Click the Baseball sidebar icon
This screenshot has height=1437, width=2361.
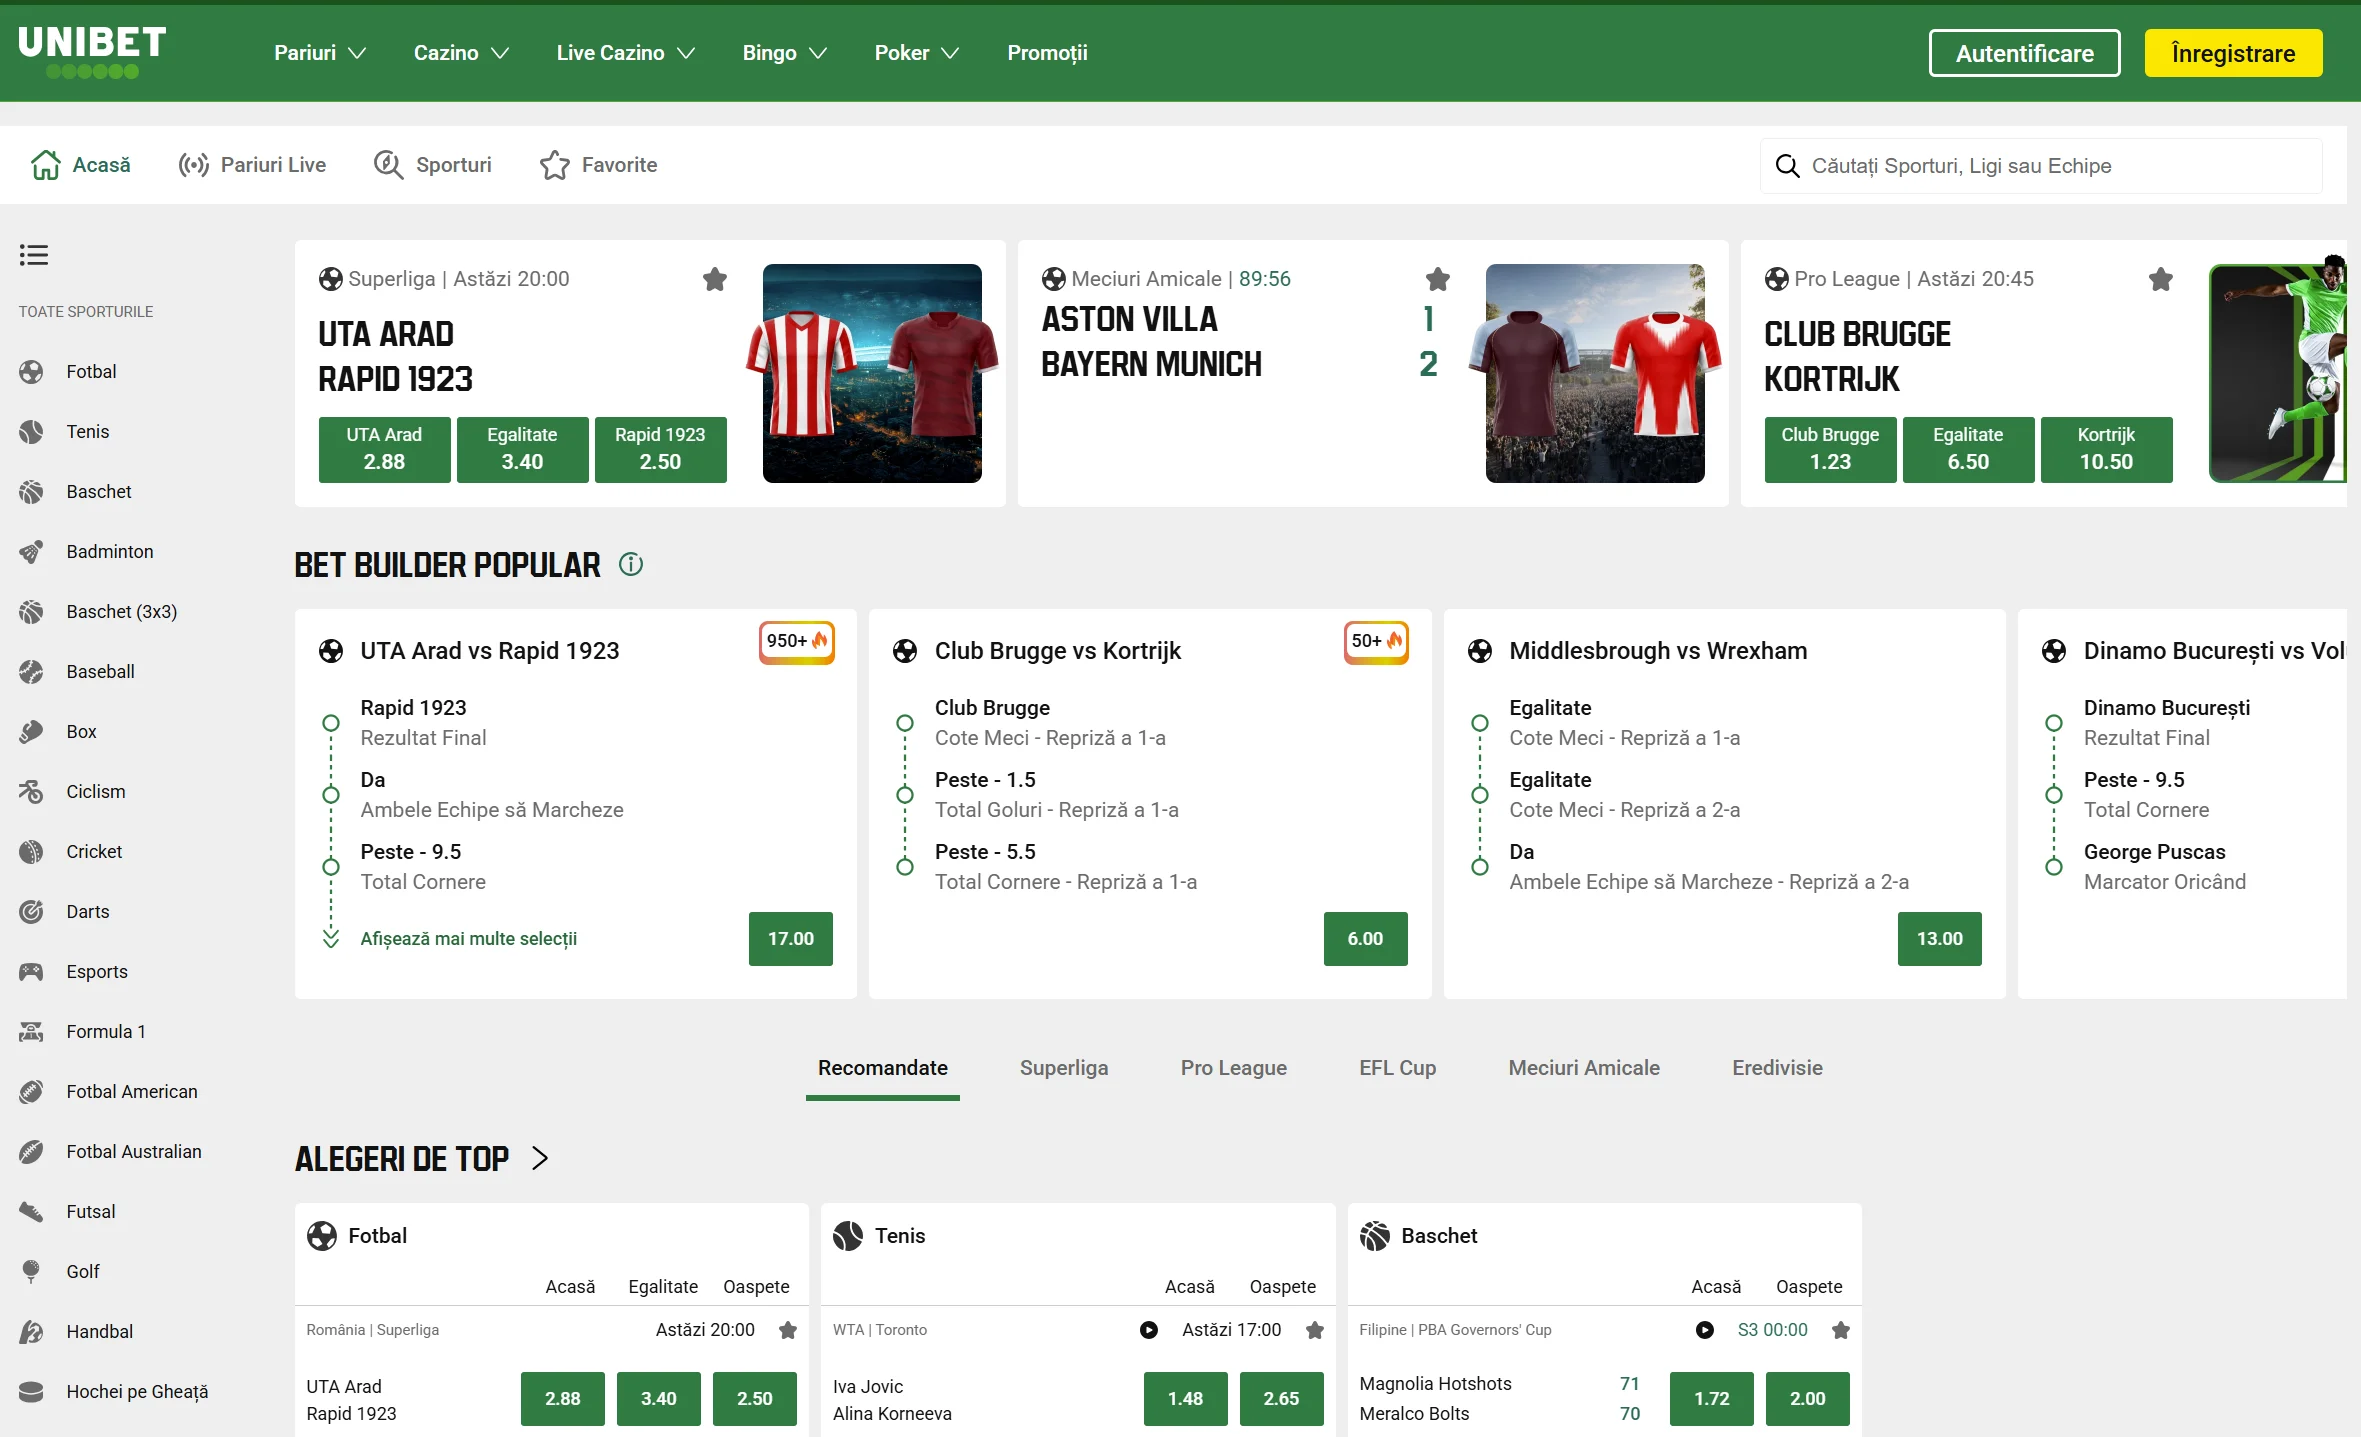(31, 672)
